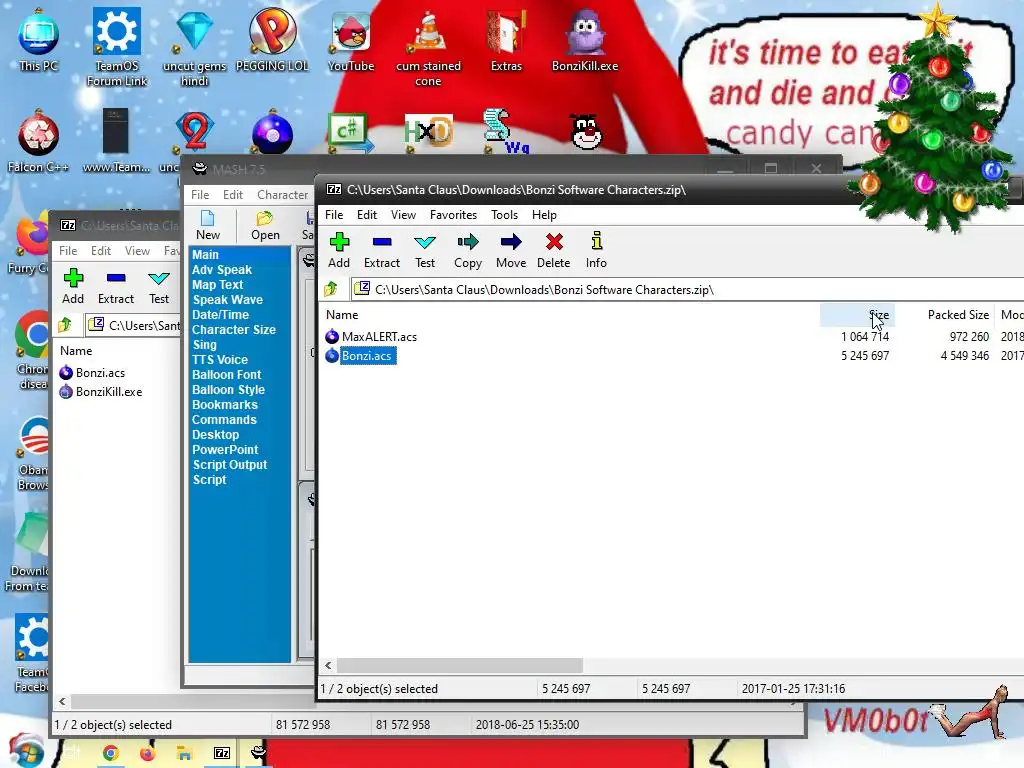Click the red Delete icon

[x=553, y=251]
